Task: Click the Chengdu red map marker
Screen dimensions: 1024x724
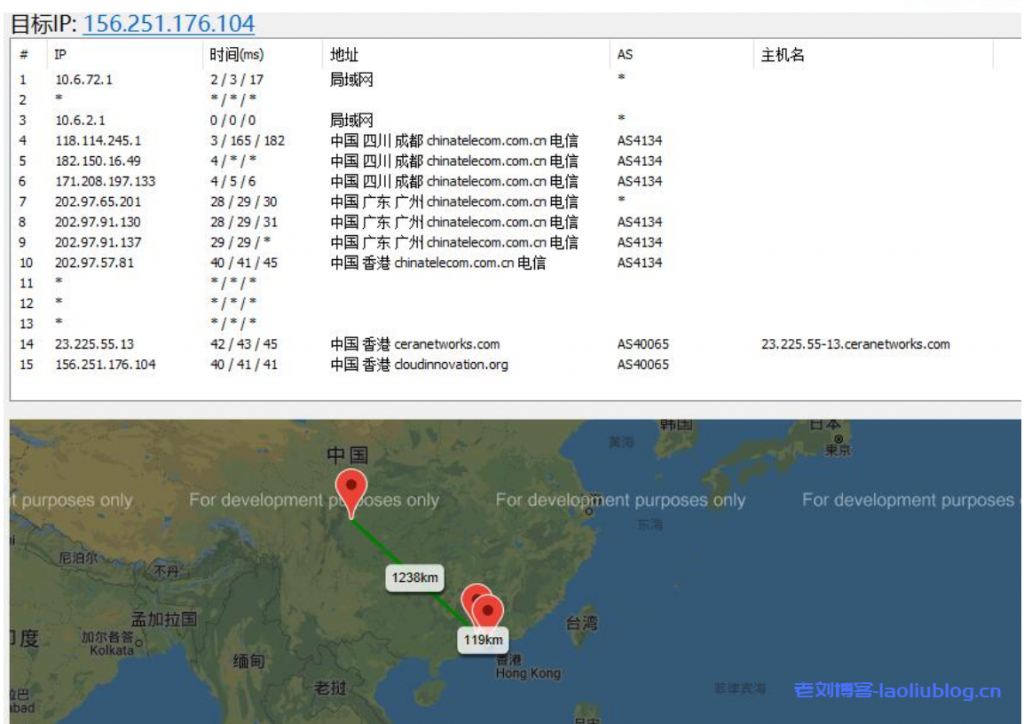Action: click(350, 490)
